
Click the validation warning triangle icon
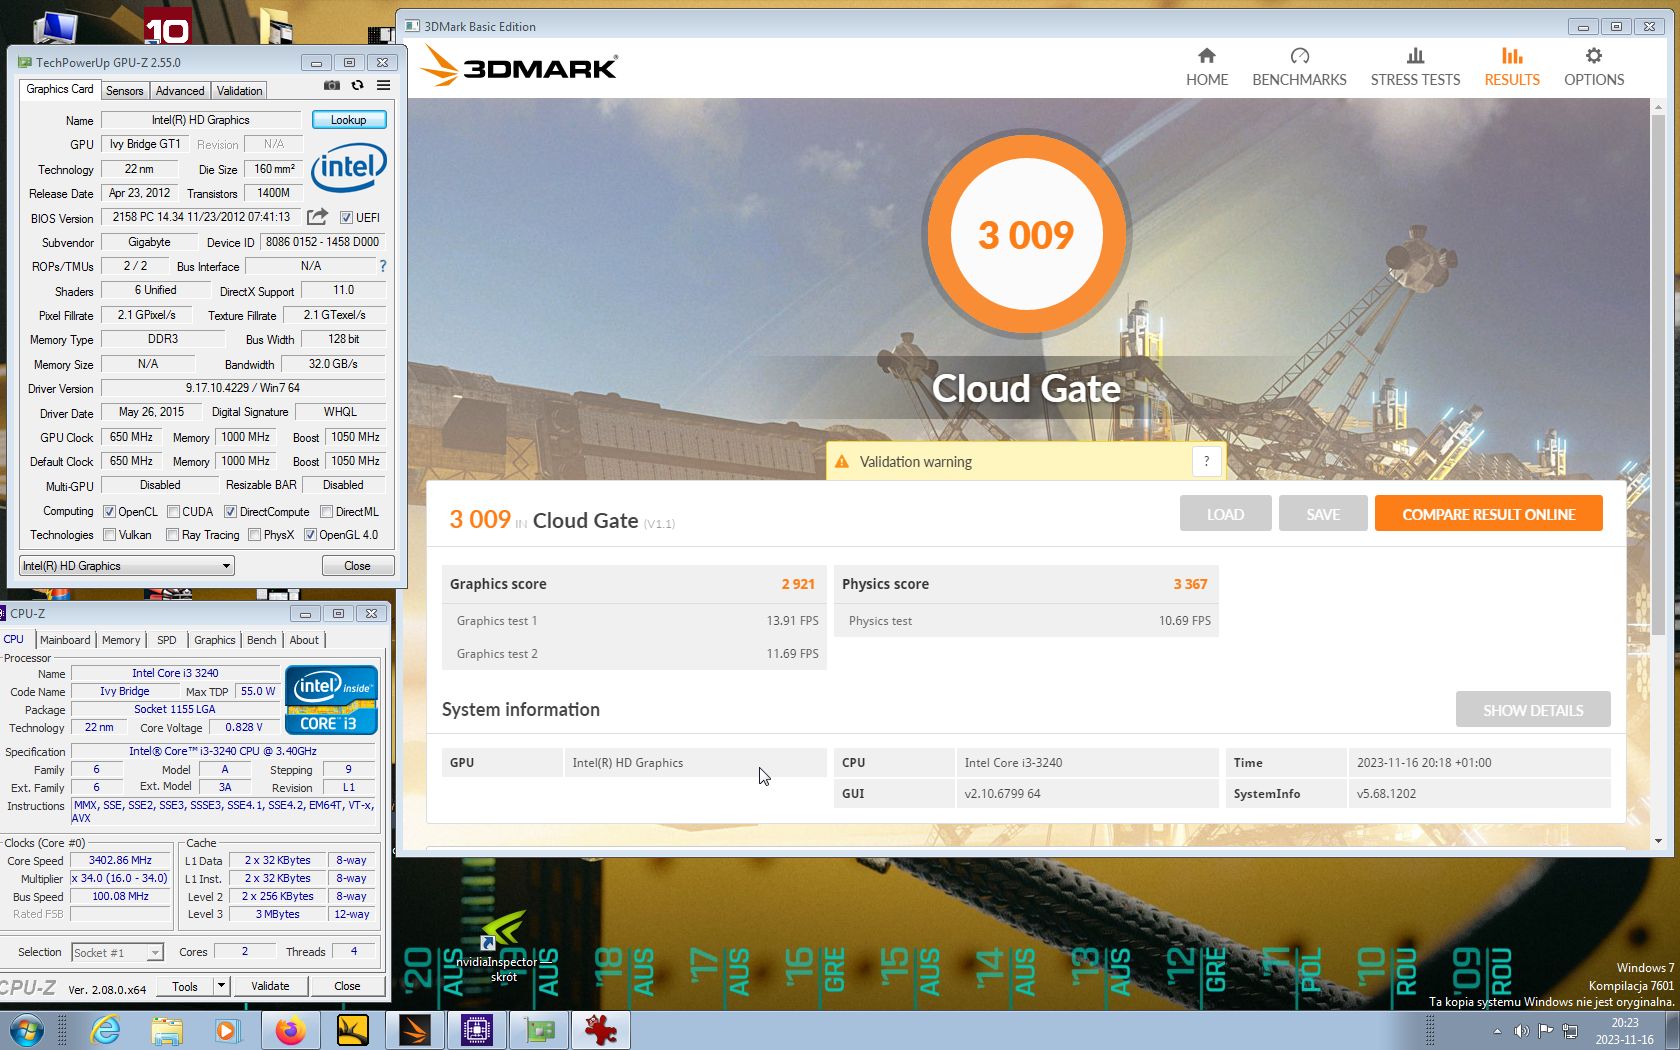[842, 462]
